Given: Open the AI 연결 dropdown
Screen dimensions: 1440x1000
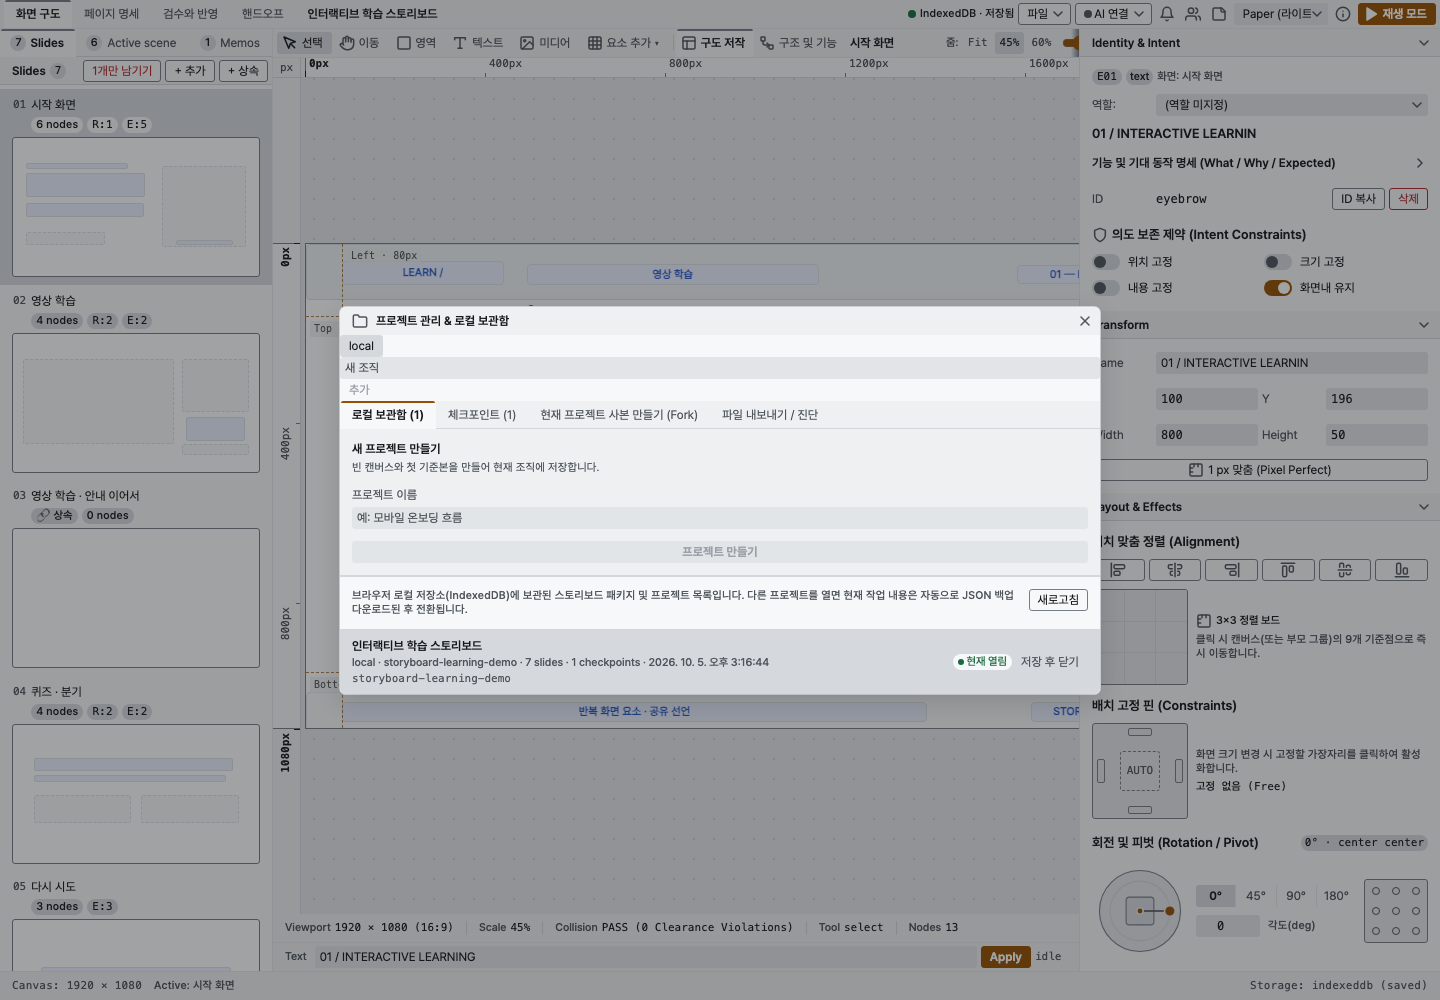Looking at the screenshot, I should point(1113,14).
